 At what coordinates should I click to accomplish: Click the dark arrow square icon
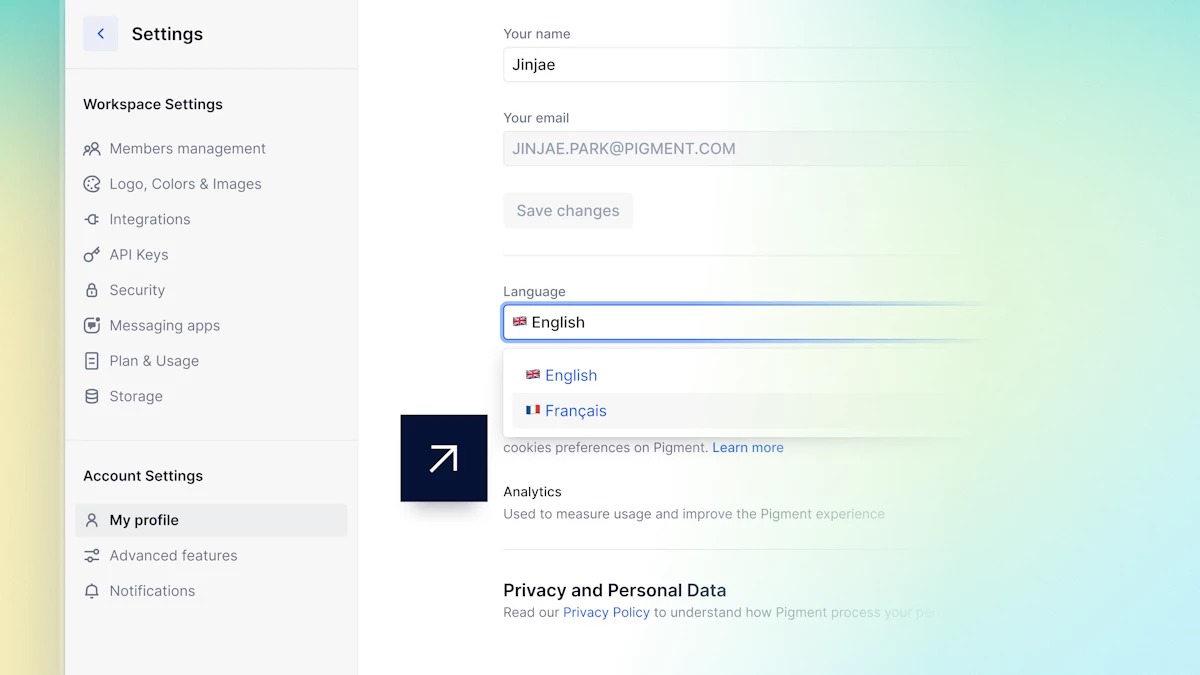coord(443,458)
